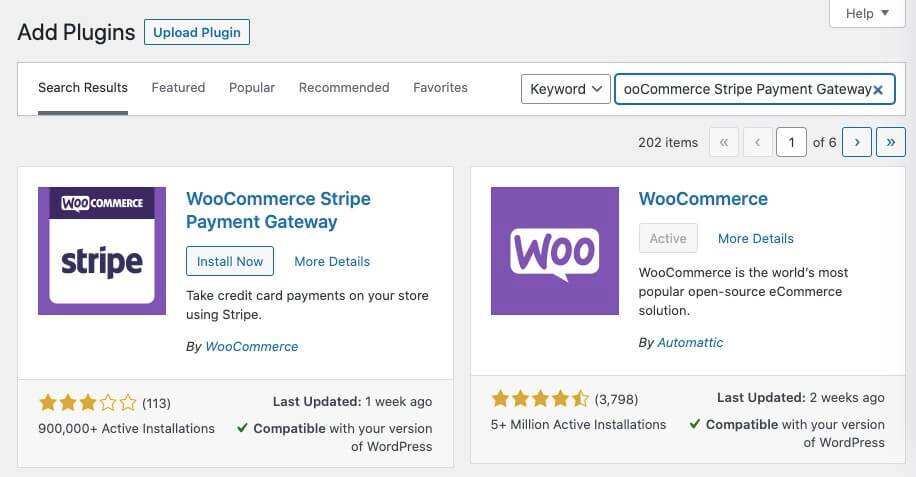The height and width of the screenshot is (477, 916).
Task: Go to the previous results page
Action: click(x=757, y=142)
